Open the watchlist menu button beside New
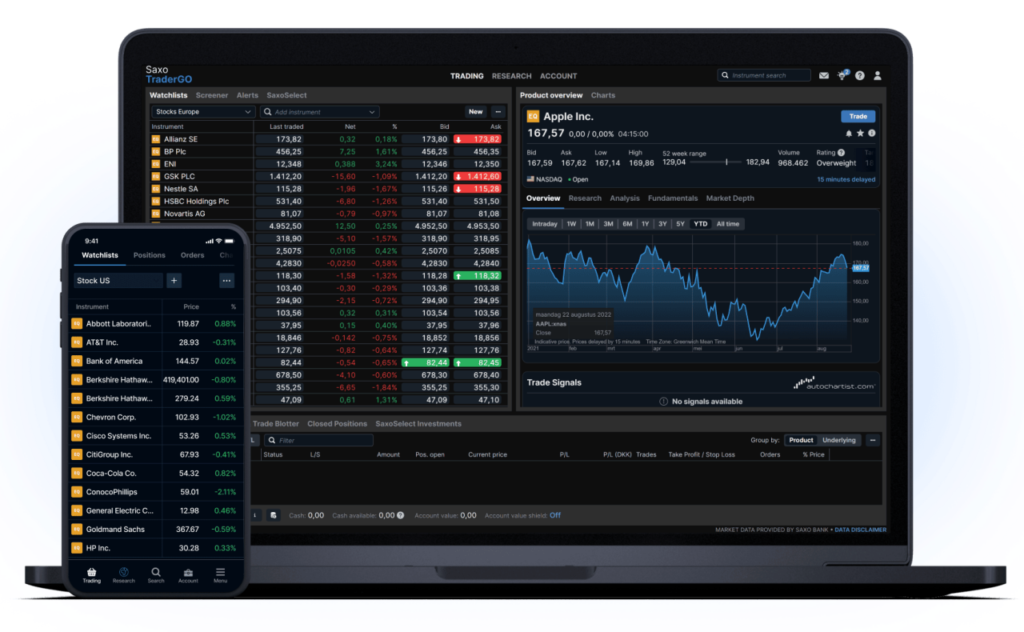 point(498,112)
